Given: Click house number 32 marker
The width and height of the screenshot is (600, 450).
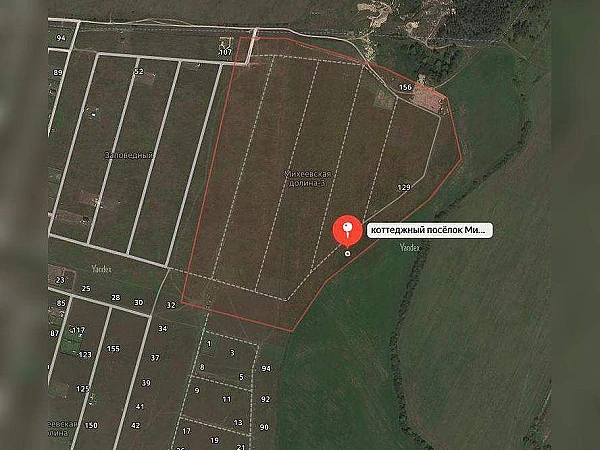Looking at the screenshot, I should point(171,305).
